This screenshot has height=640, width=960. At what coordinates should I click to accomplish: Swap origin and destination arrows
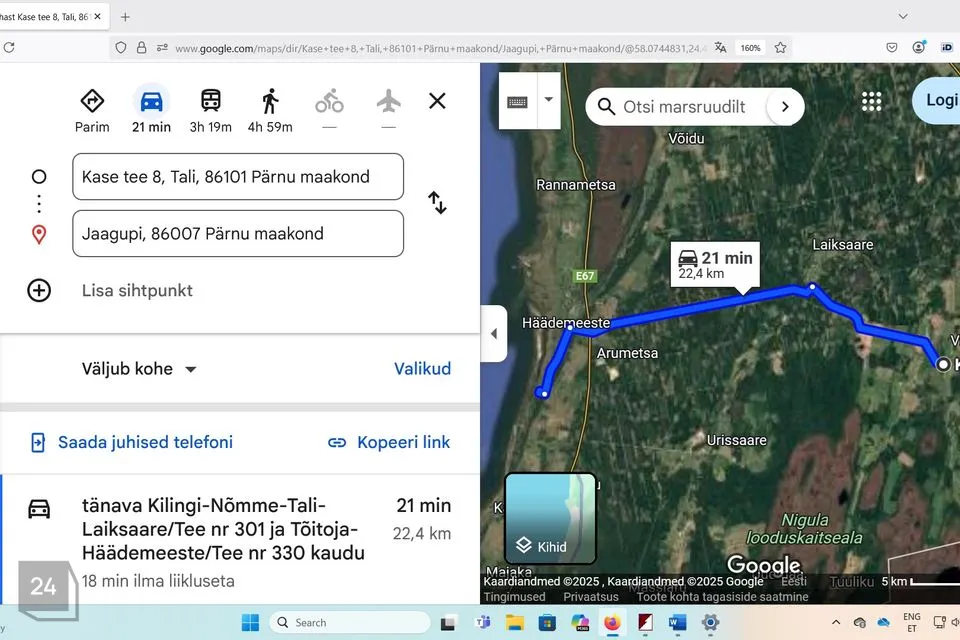pos(437,203)
